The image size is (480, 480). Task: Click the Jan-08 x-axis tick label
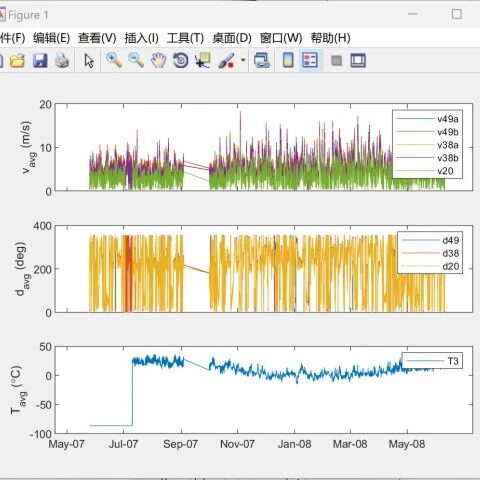pyautogui.click(x=295, y=444)
